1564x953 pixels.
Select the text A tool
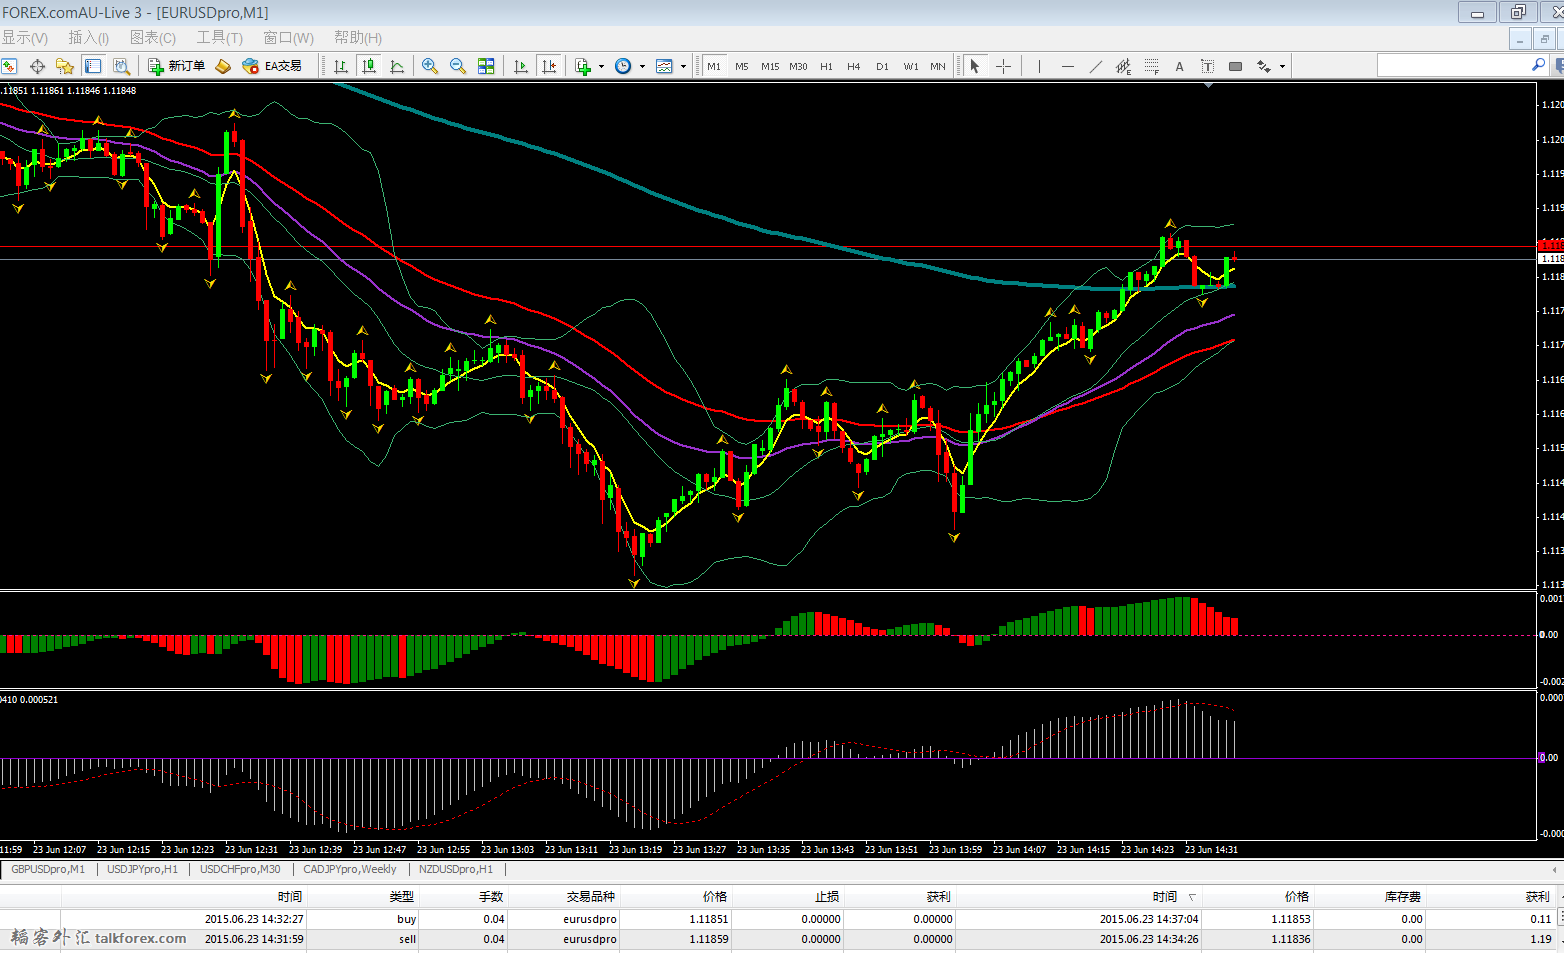[1180, 66]
